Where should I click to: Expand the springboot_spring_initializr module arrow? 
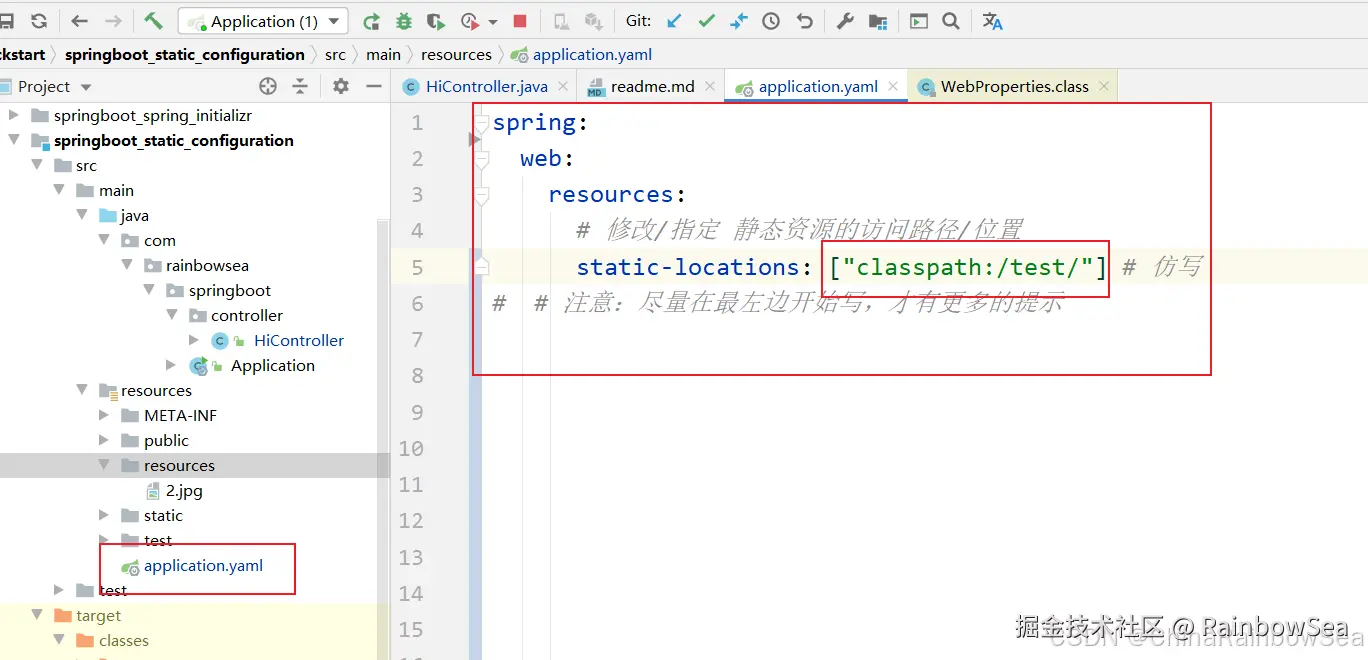point(14,115)
